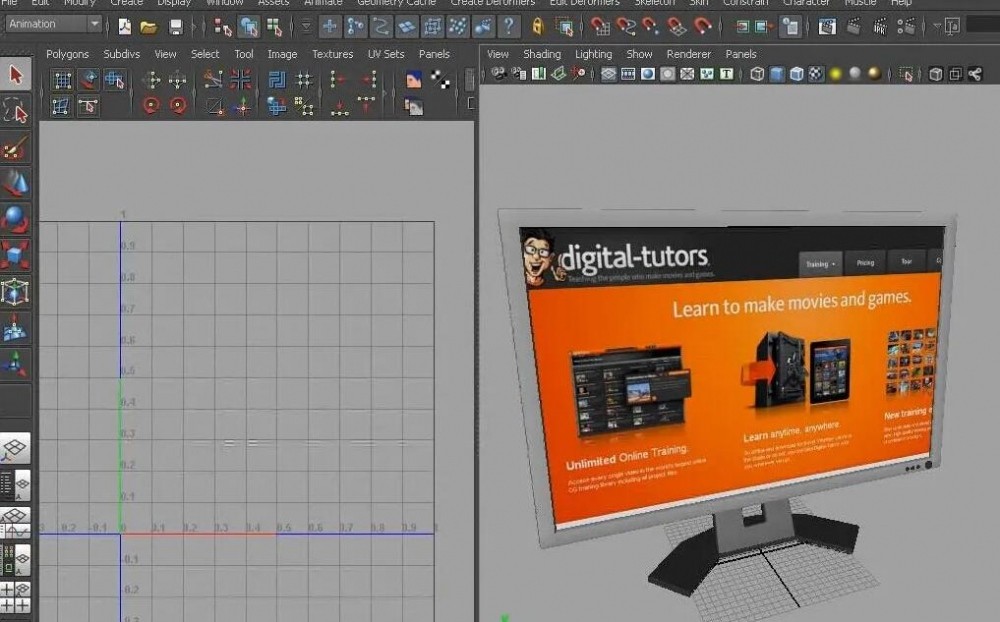
Task: Enable Snap to Curves magnet
Action: click(x=626, y=27)
